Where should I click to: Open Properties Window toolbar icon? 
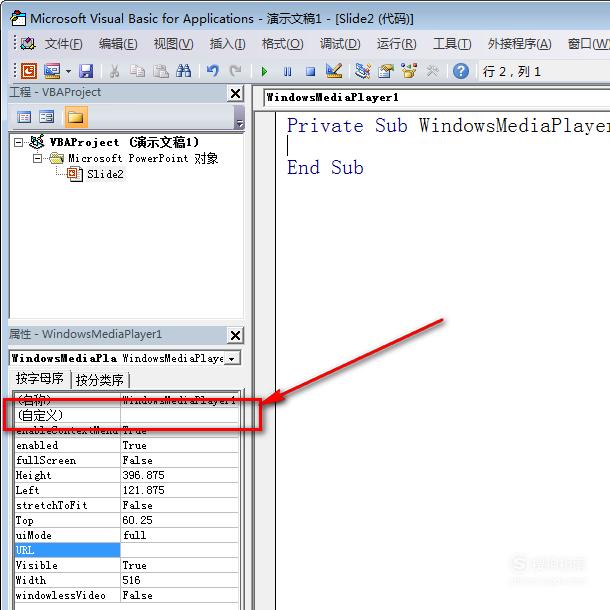click(386, 71)
